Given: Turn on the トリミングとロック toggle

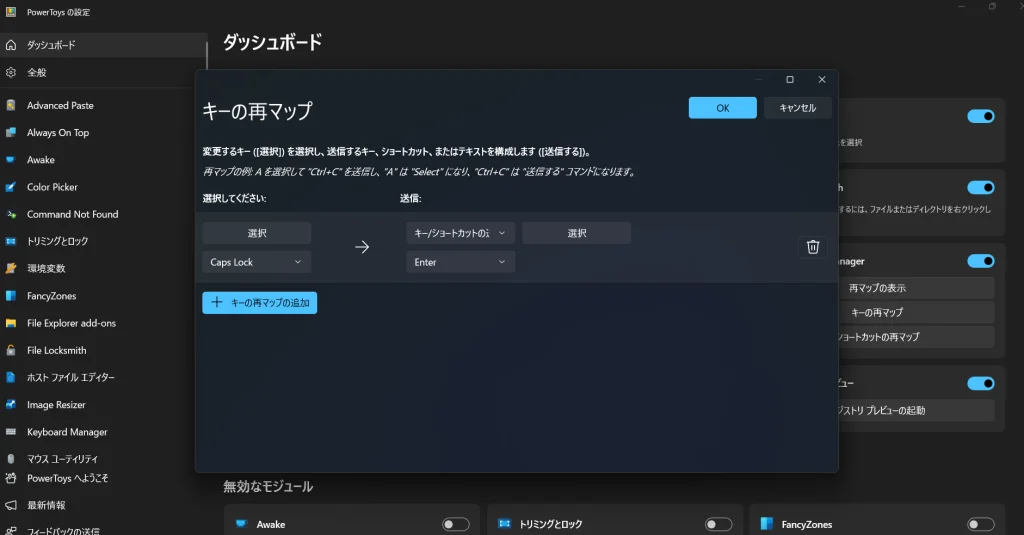Looking at the screenshot, I should tap(718, 524).
